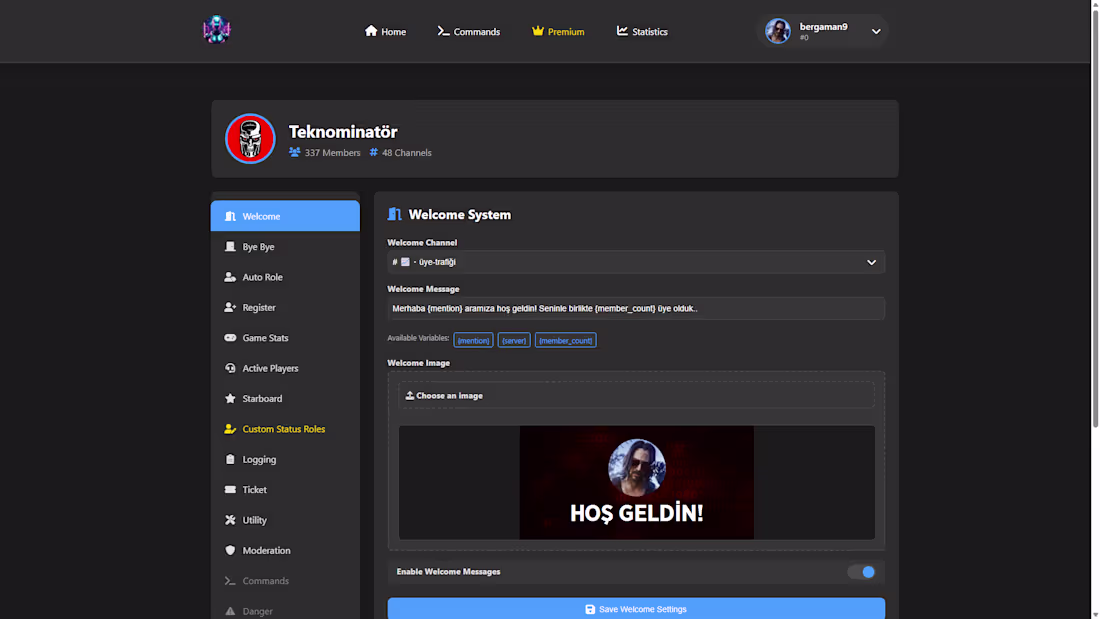
Task: Click Home in the top navigation
Action: coord(385,32)
